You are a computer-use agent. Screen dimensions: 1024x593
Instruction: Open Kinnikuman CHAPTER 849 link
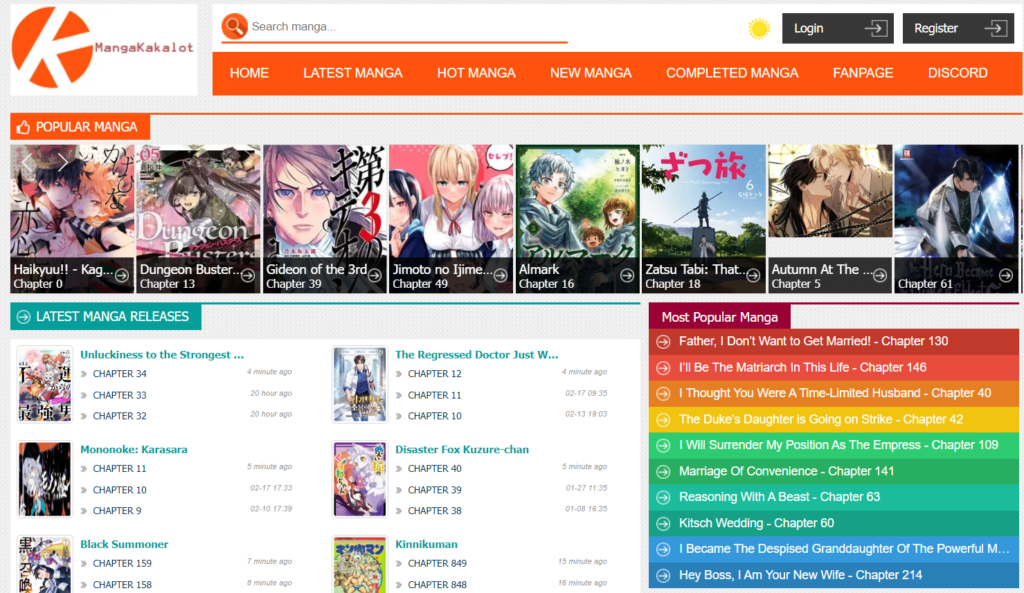tap(437, 563)
